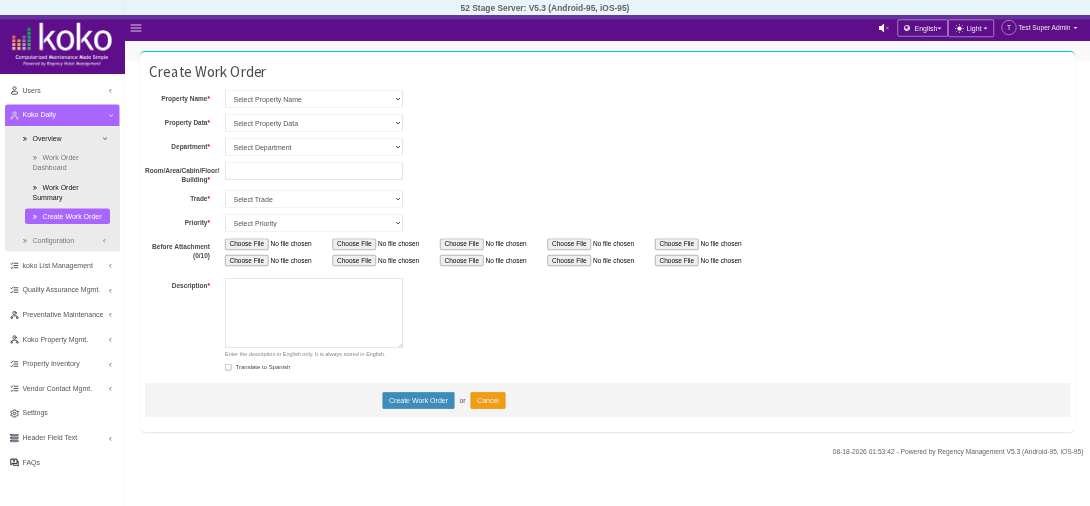Click the Users sidebar icon
The width and height of the screenshot is (1090, 506).
point(15,91)
